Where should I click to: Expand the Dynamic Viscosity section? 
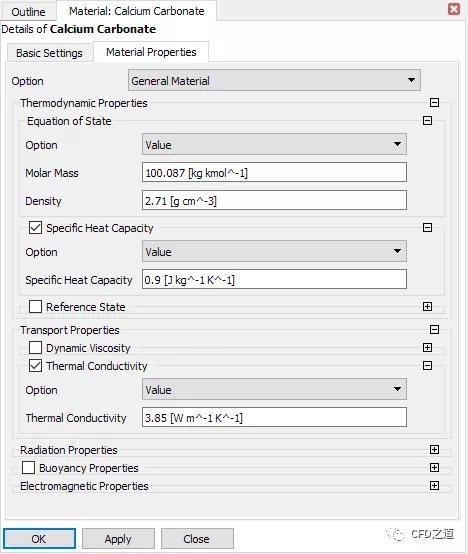[427, 348]
